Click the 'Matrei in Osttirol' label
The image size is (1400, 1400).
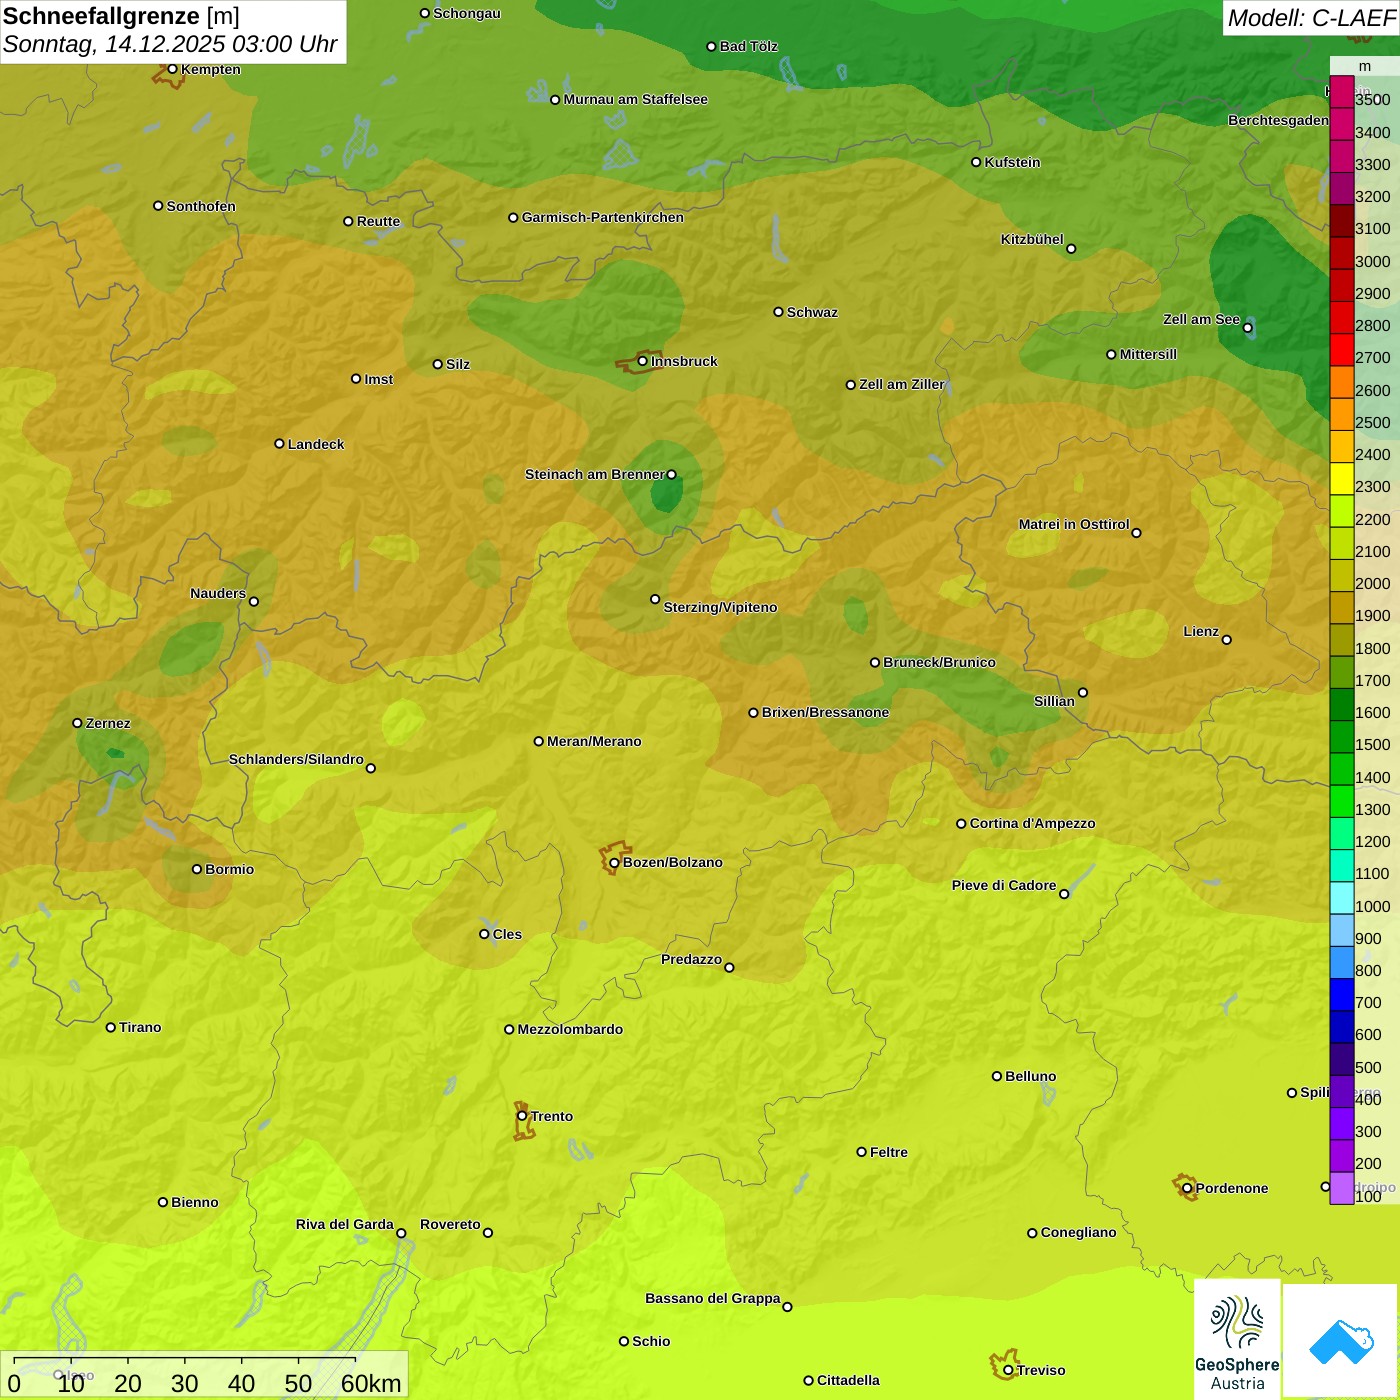coord(1074,524)
